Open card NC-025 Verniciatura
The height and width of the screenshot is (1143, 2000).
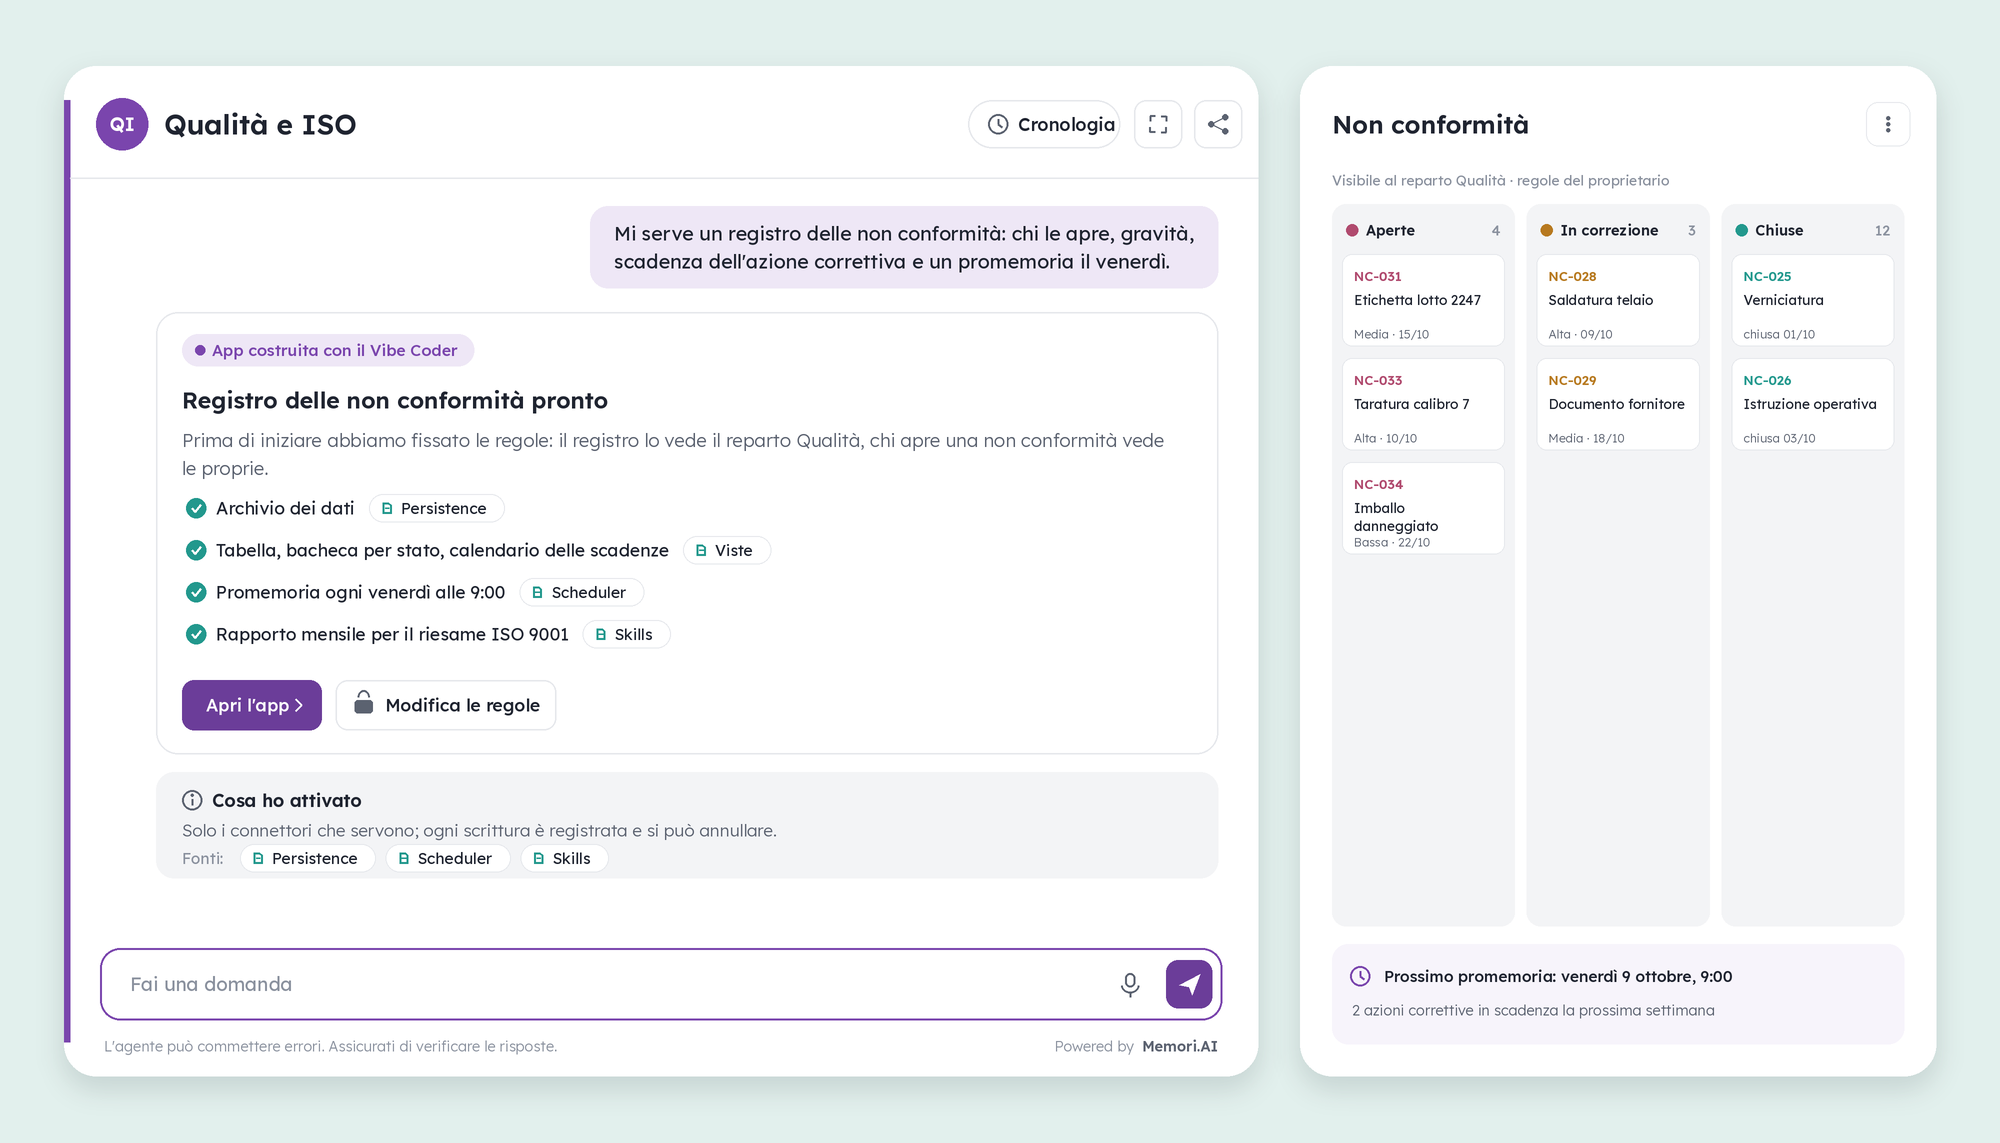click(1812, 300)
